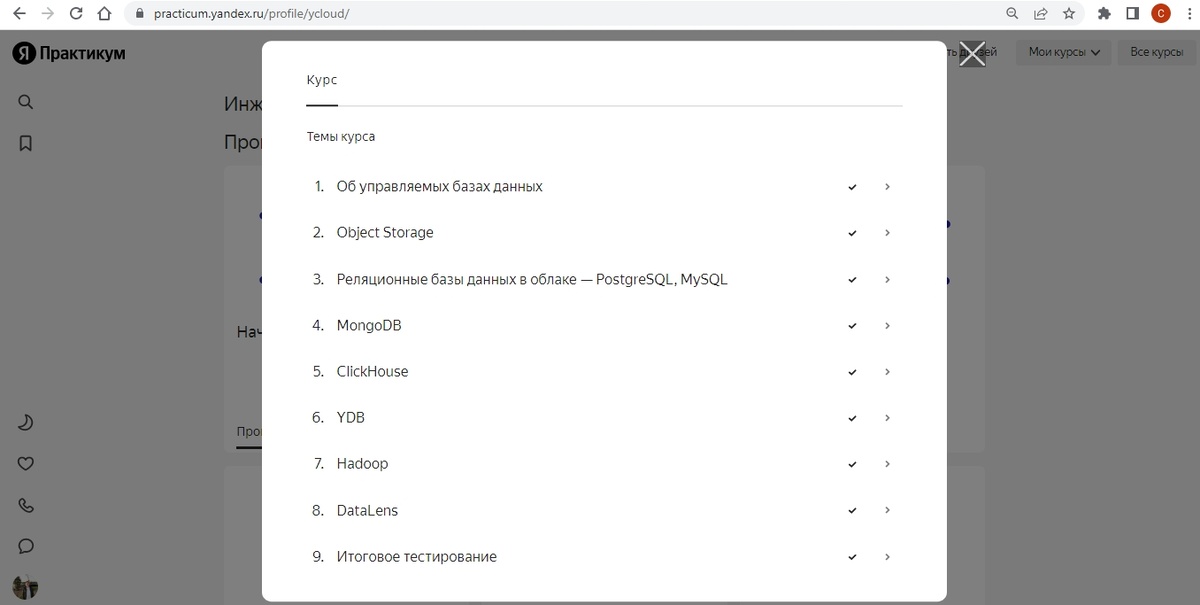Click the browser reload icon
Viewport: 1200px width, 605px height.
pyautogui.click(x=76, y=14)
